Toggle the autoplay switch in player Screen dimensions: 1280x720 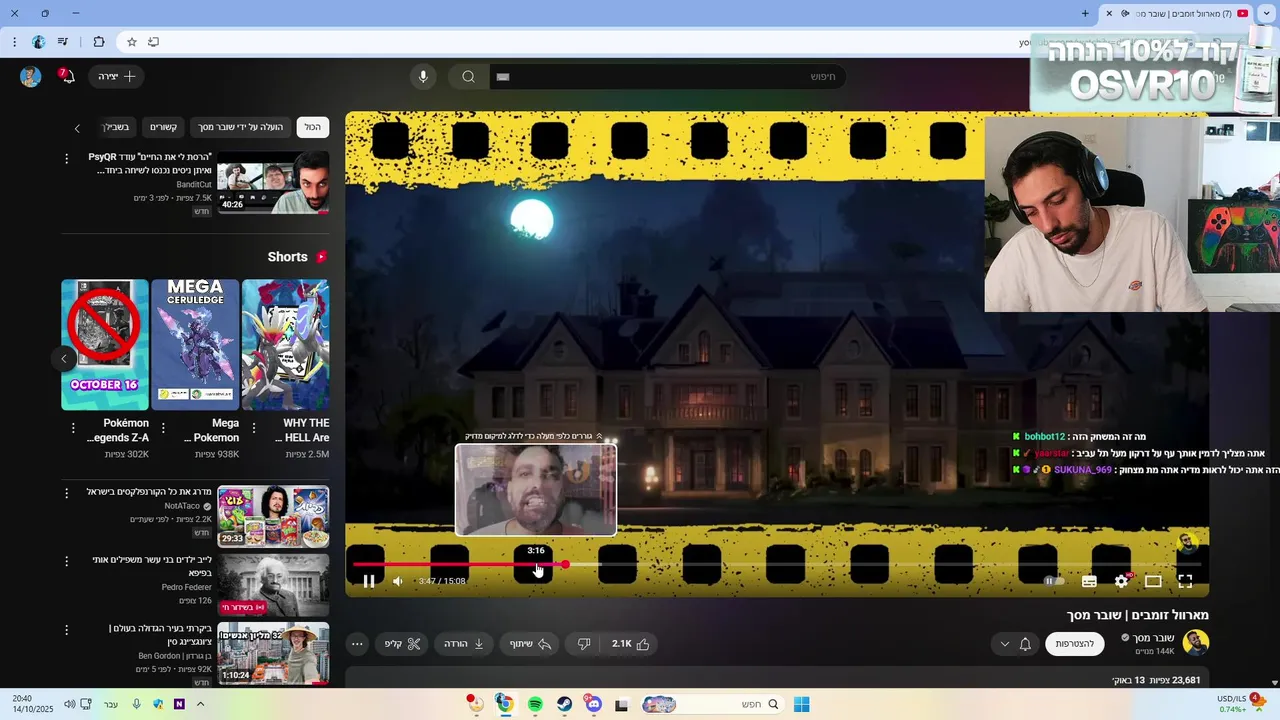1052,581
